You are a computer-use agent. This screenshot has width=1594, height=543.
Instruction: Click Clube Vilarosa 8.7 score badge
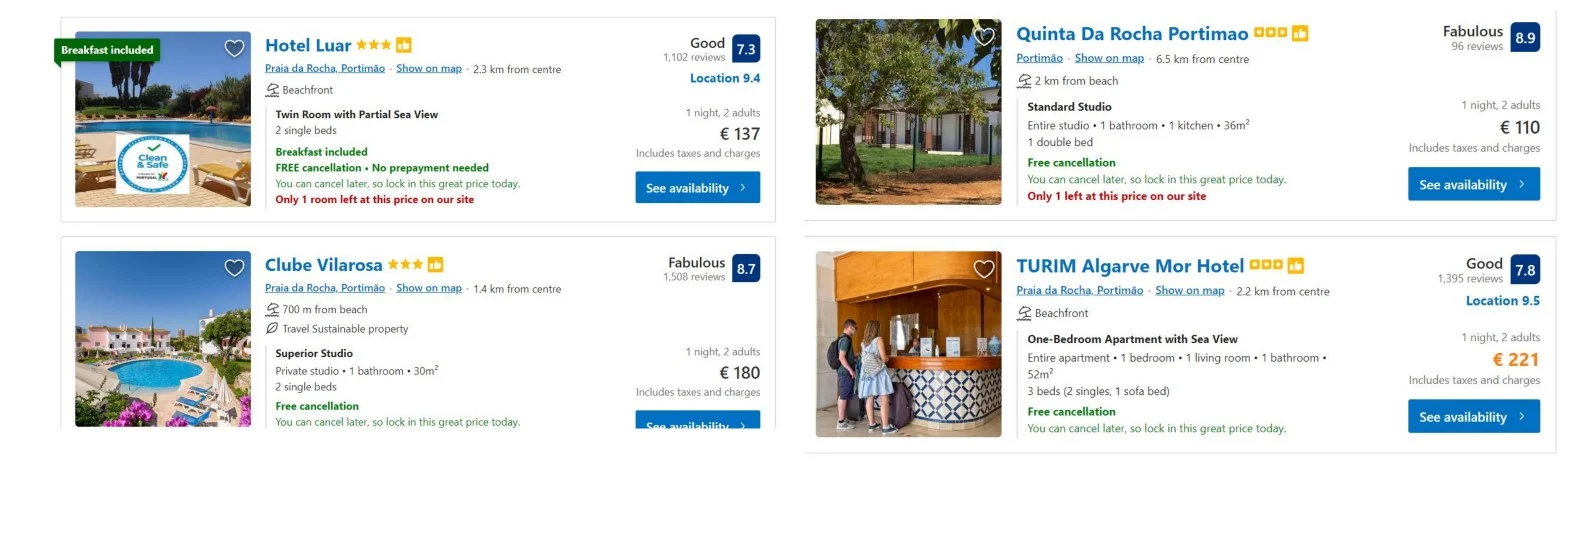[746, 269]
